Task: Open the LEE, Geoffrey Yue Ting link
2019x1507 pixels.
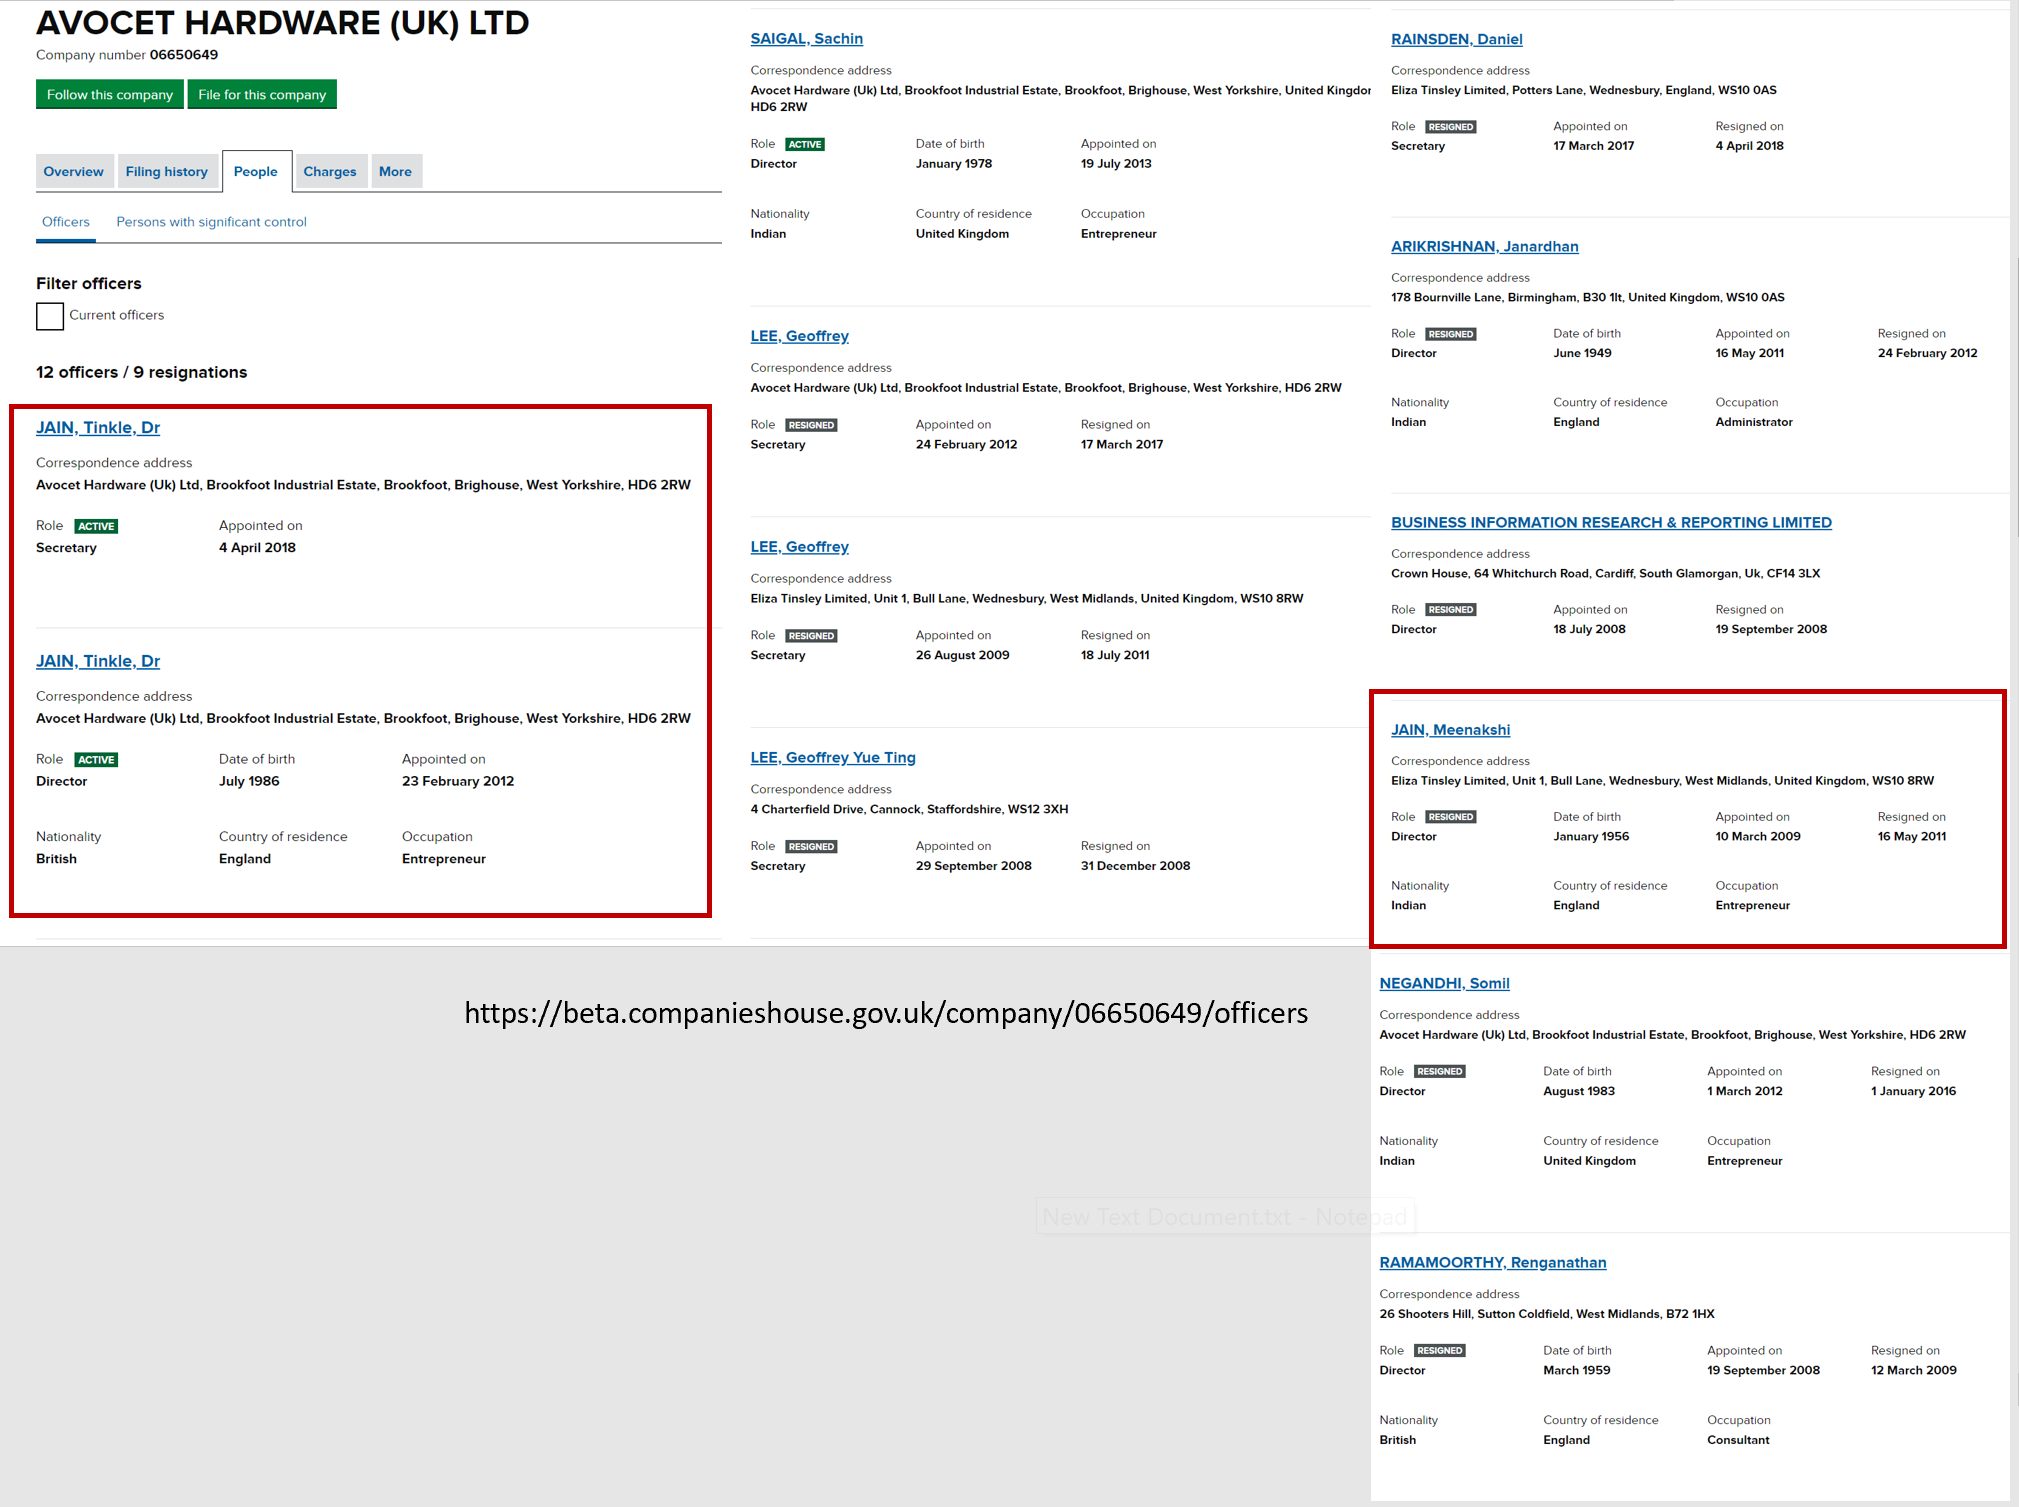Action: coord(833,758)
